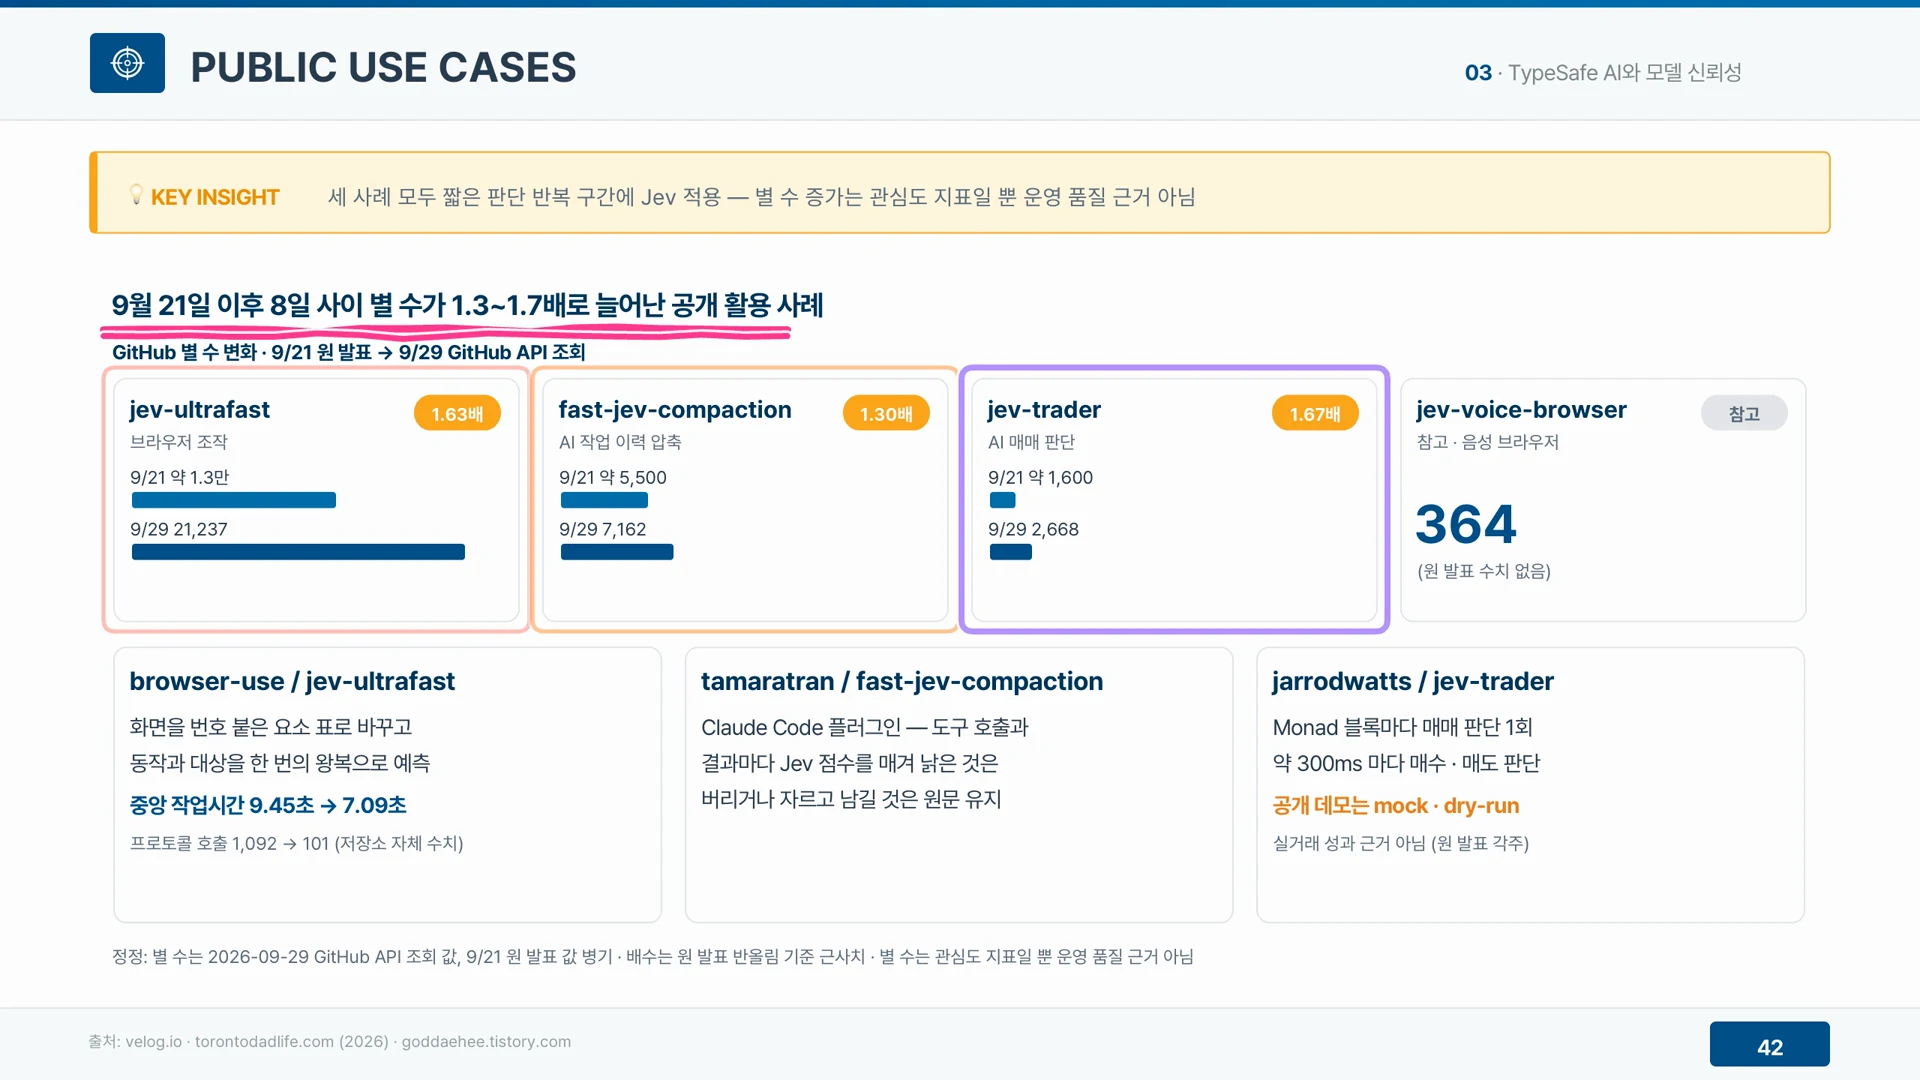Click the lightbulb icon next to KEY INSIGHT
Screen dimensions: 1920x1080
(x=136, y=195)
